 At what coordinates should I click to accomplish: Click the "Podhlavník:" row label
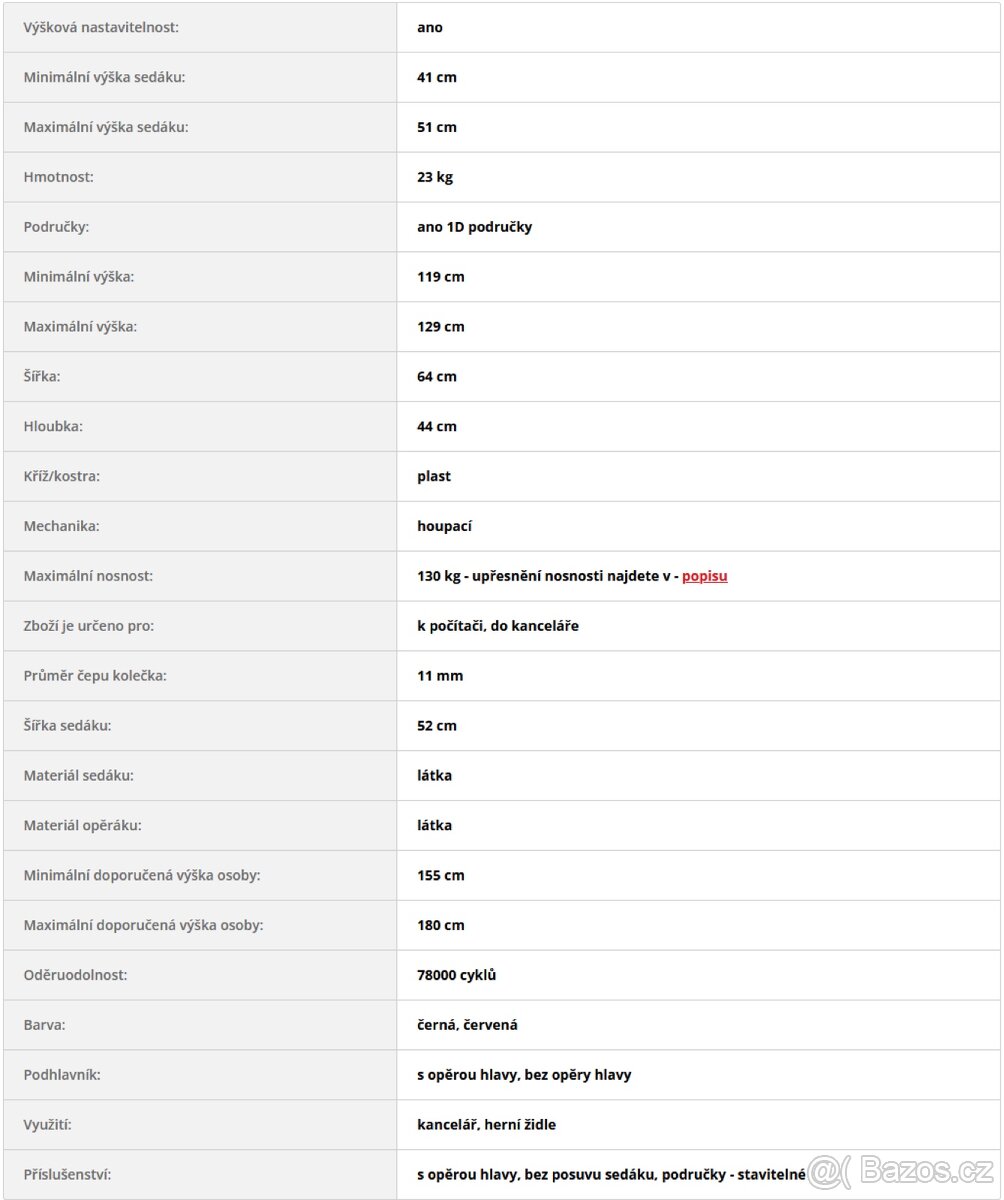pos(62,1075)
